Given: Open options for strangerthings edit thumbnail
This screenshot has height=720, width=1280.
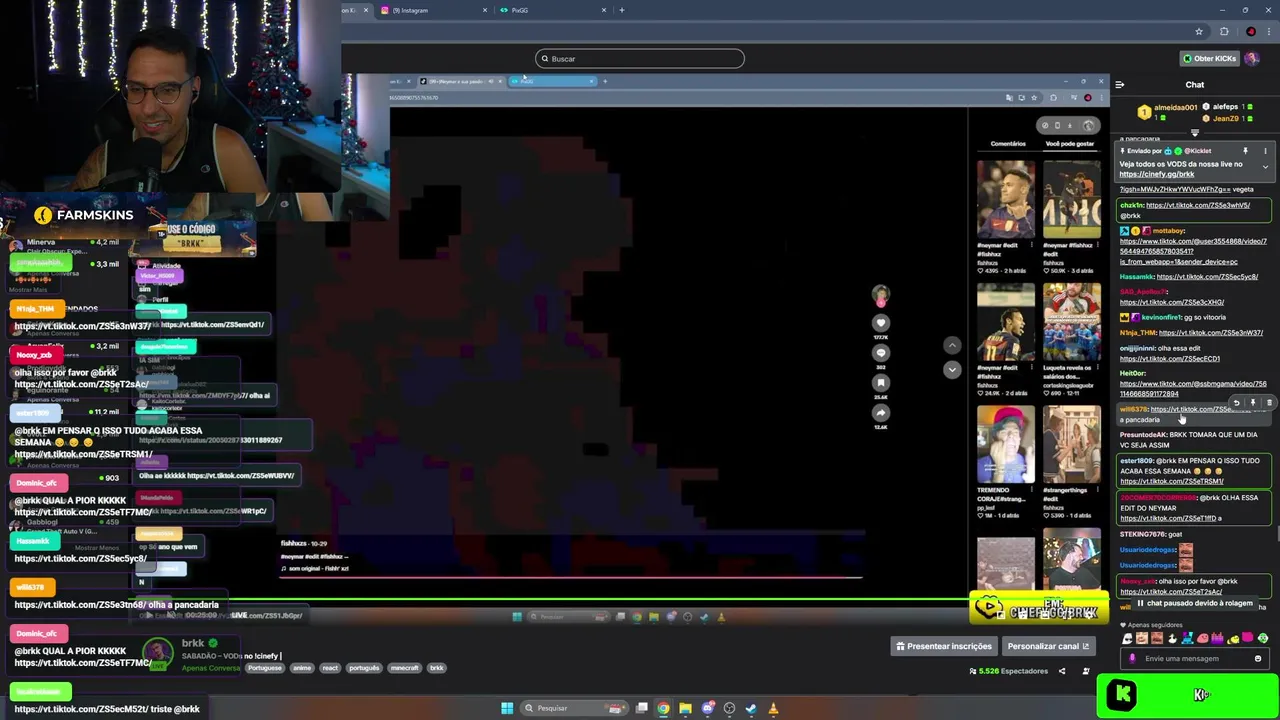Looking at the screenshot, I should coord(1098,491).
